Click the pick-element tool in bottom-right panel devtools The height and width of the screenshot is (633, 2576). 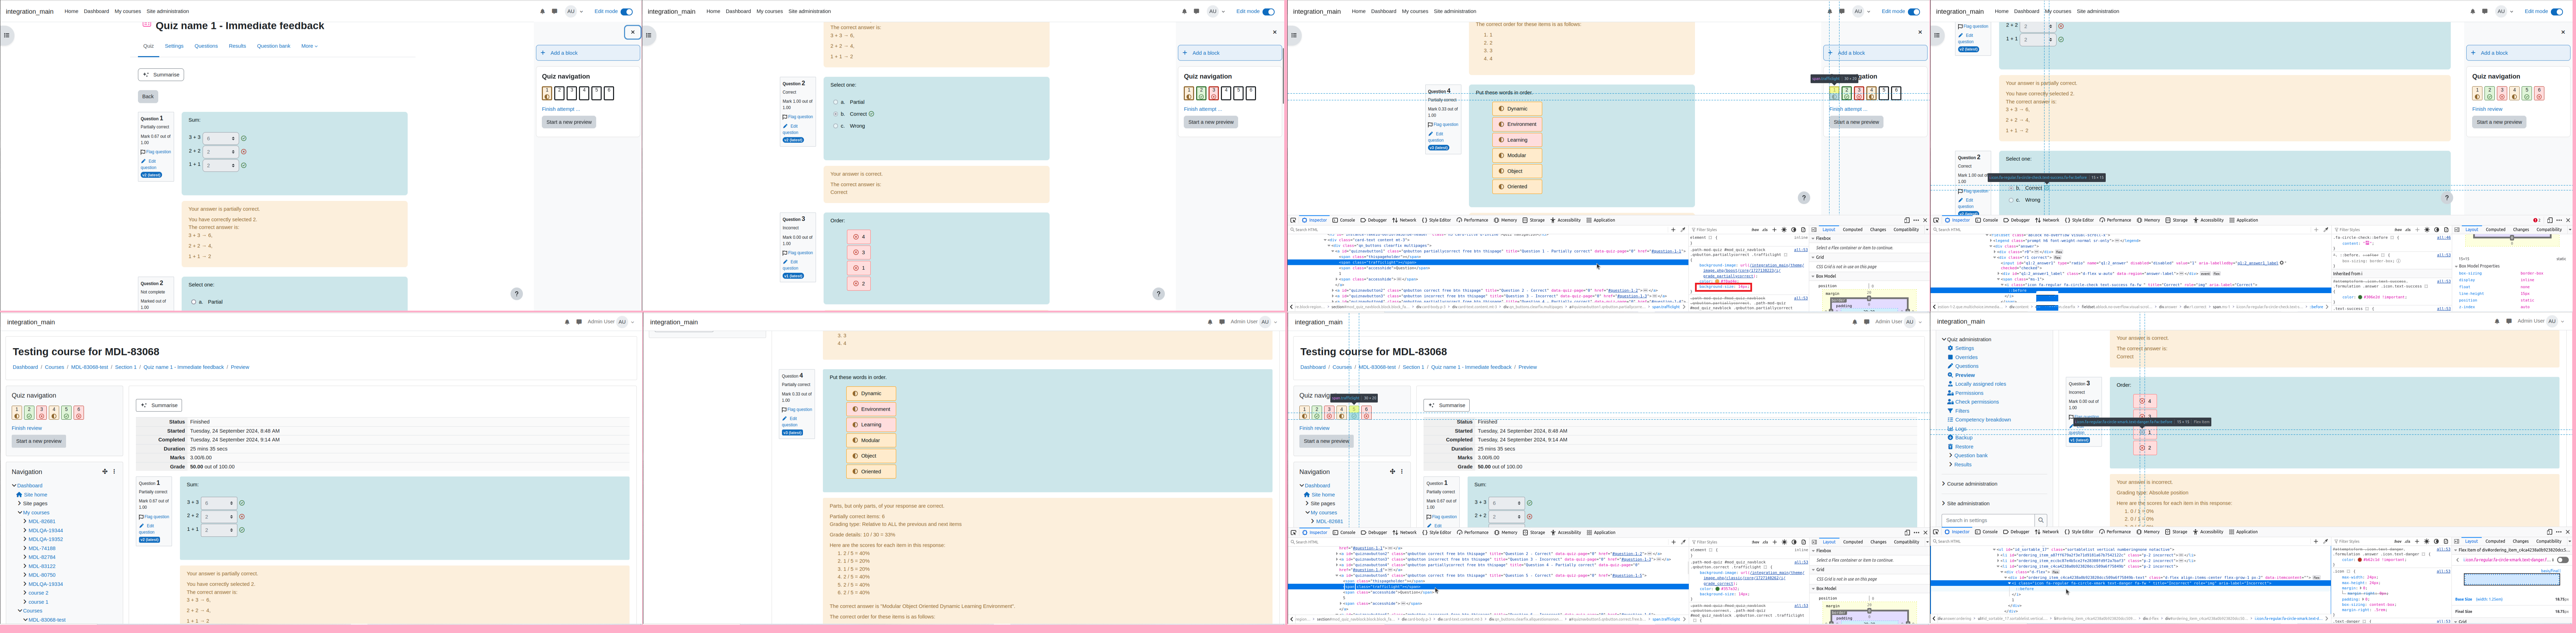tap(1936, 532)
